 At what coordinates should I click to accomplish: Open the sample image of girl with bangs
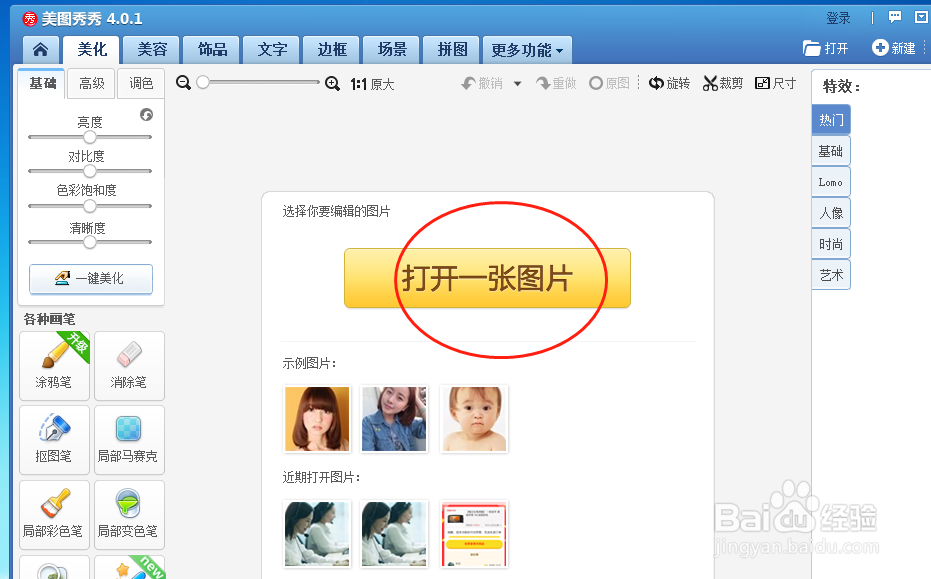[x=317, y=419]
